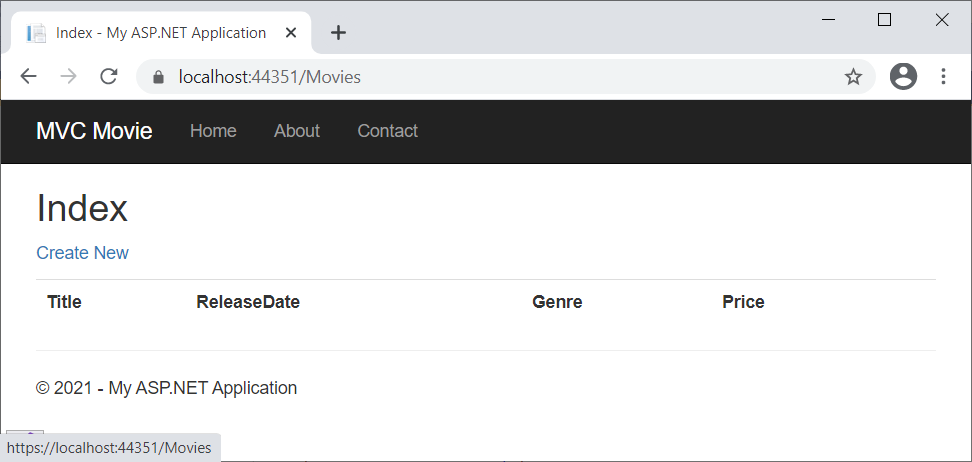Click the Create New link
The width and height of the screenshot is (972, 462).
coord(82,253)
